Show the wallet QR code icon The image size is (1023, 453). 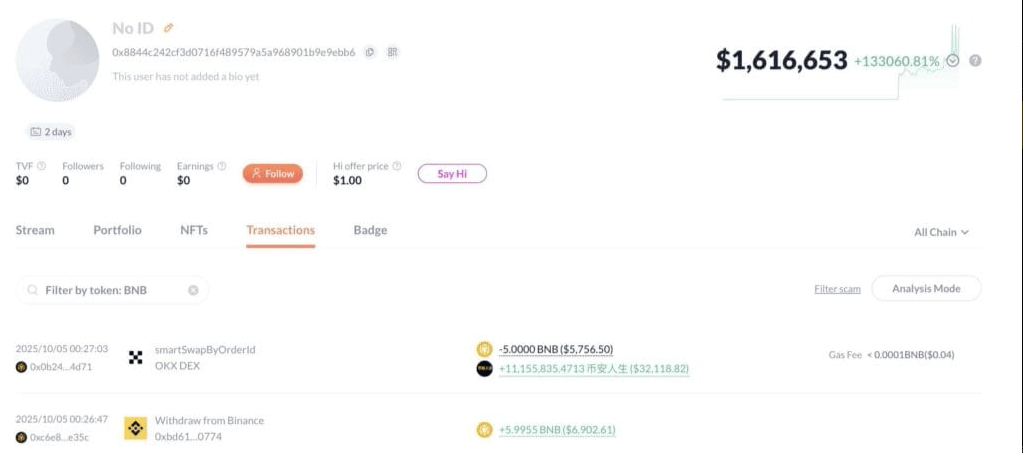point(392,52)
